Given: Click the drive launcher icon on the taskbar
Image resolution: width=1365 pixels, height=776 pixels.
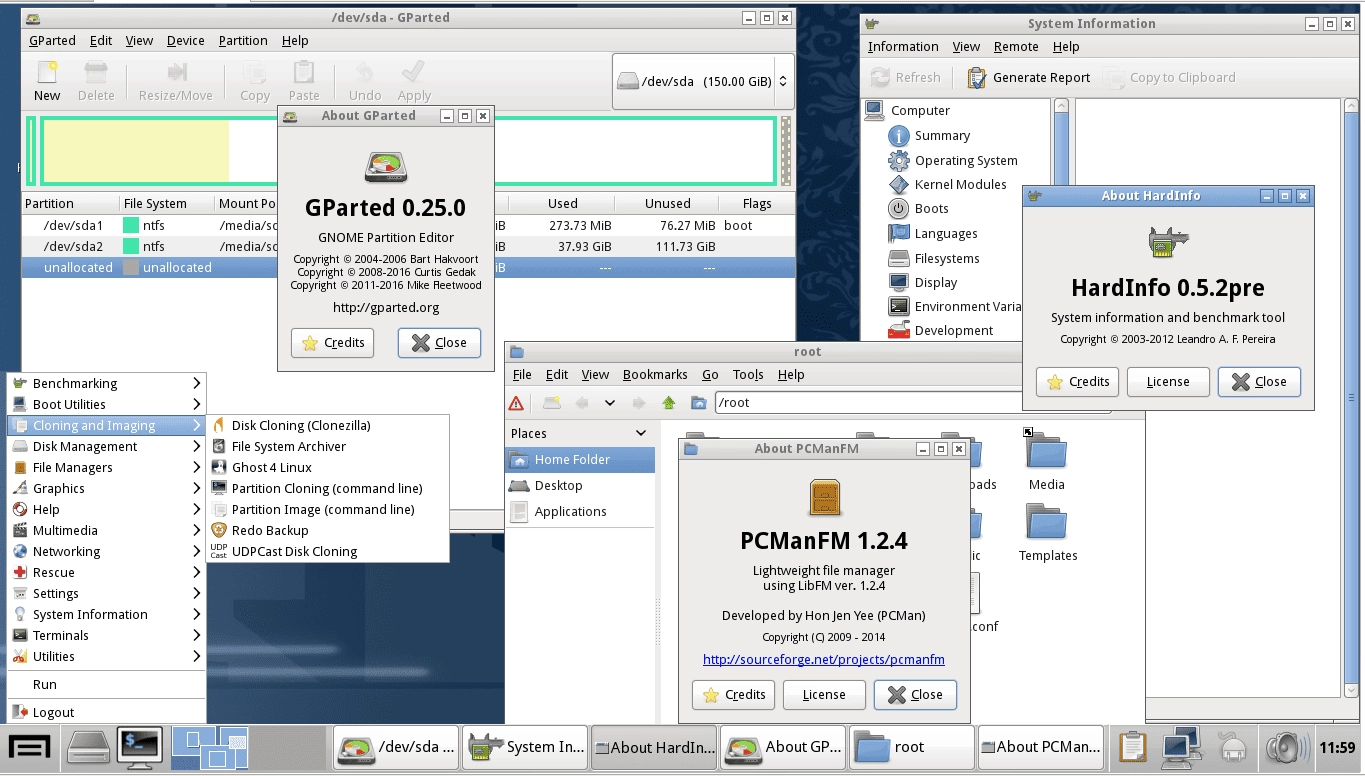Looking at the screenshot, I should (88, 747).
